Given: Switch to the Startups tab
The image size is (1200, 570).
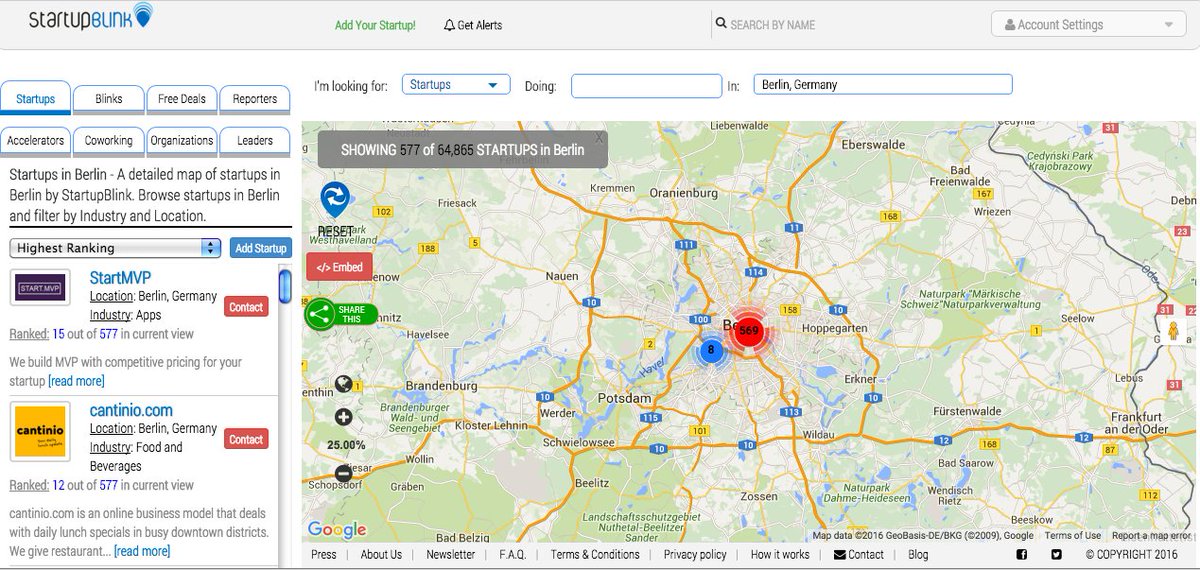Looking at the screenshot, I should point(36,98).
